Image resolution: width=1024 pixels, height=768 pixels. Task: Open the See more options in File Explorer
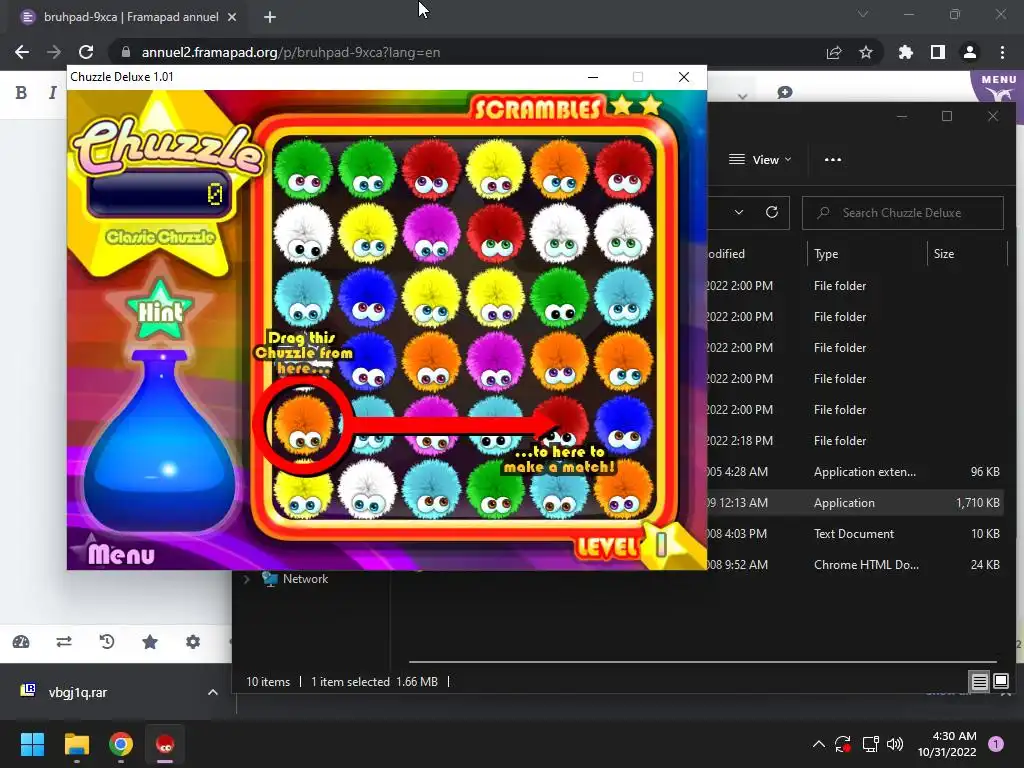point(833,159)
